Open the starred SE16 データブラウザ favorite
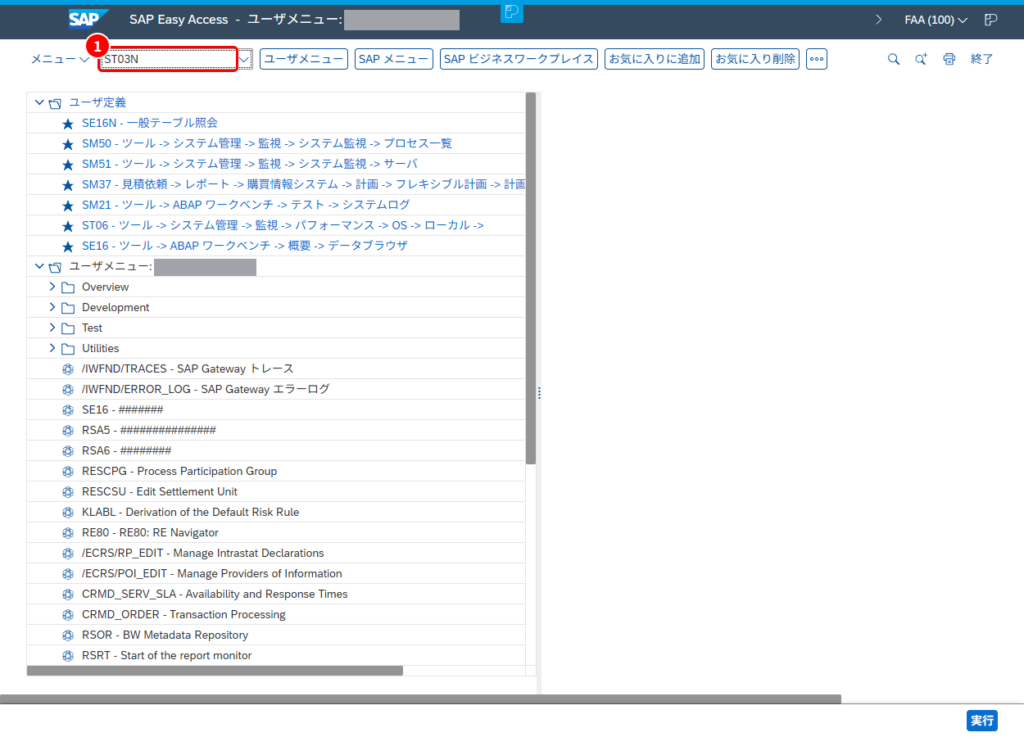Image resolution: width=1024 pixels, height=737 pixels. pos(244,246)
